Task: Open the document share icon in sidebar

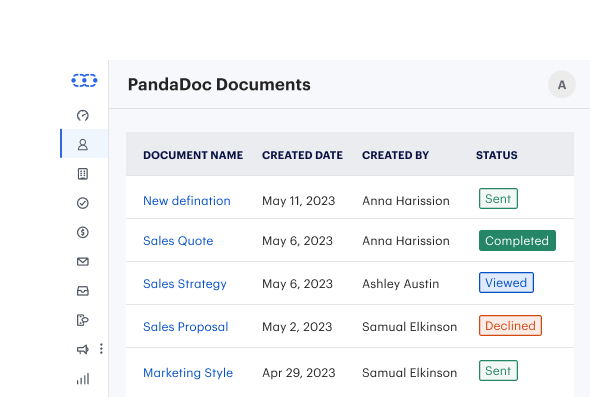Action: [83, 320]
